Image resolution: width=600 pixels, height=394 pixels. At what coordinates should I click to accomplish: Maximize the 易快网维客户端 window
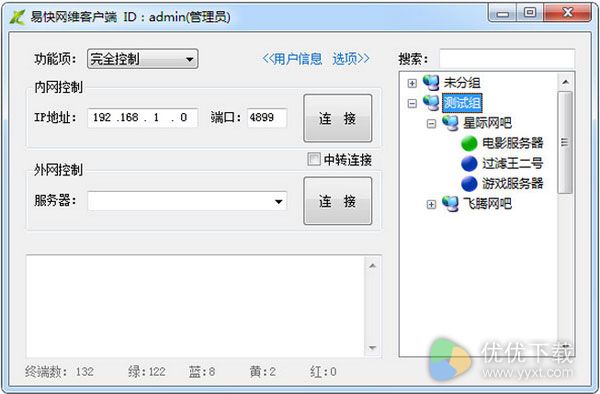point(530,13)
